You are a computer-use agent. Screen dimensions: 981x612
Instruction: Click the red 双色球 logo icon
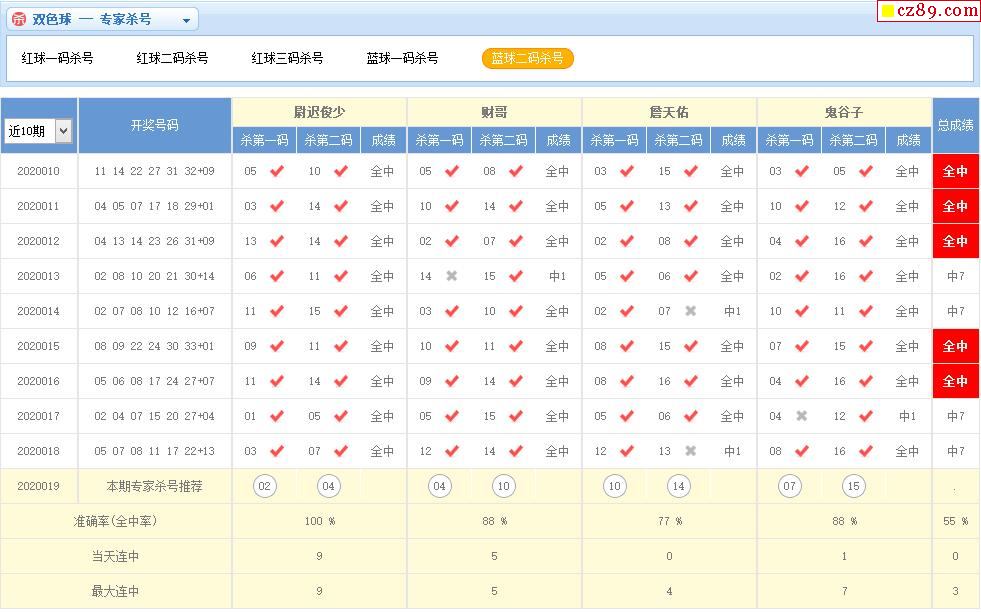point(19,20)
